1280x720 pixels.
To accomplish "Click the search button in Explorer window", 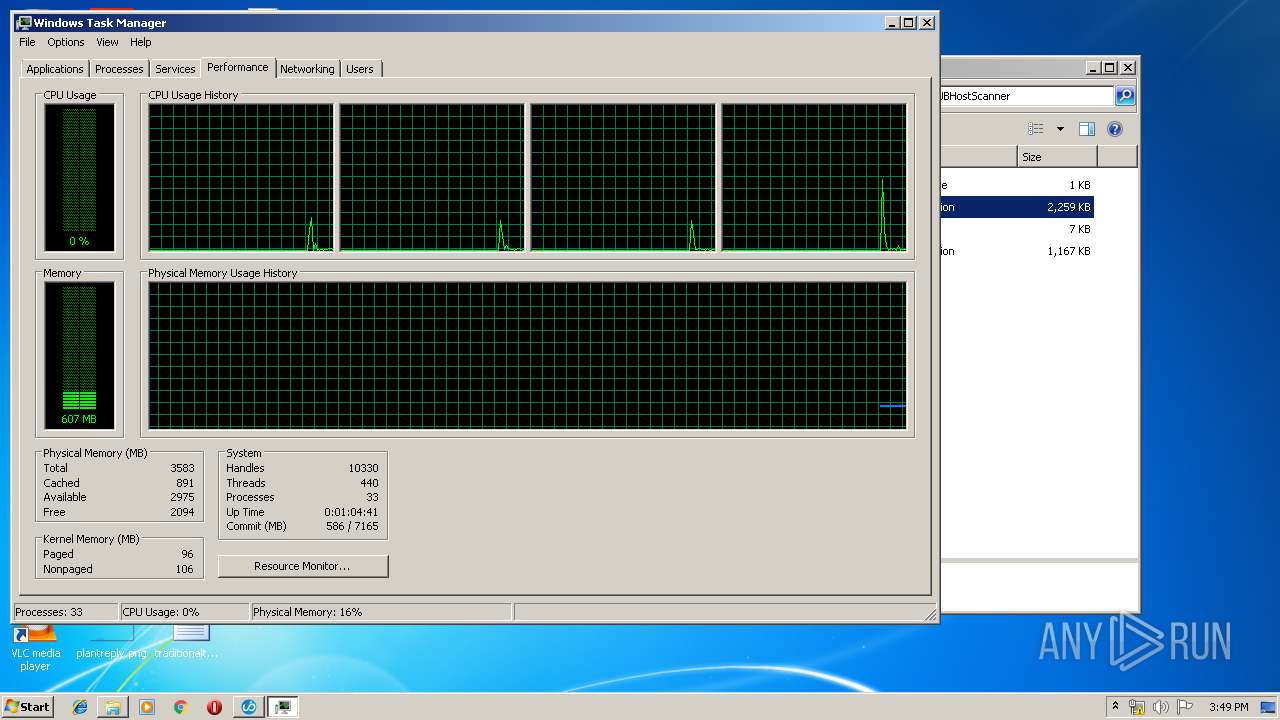I will click(x=1125, y=96).
